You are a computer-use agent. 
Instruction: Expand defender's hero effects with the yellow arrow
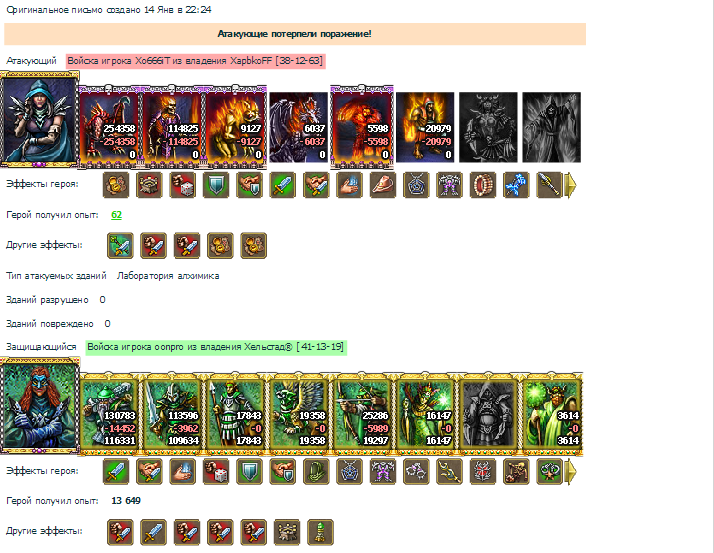(x=571, y=471)
